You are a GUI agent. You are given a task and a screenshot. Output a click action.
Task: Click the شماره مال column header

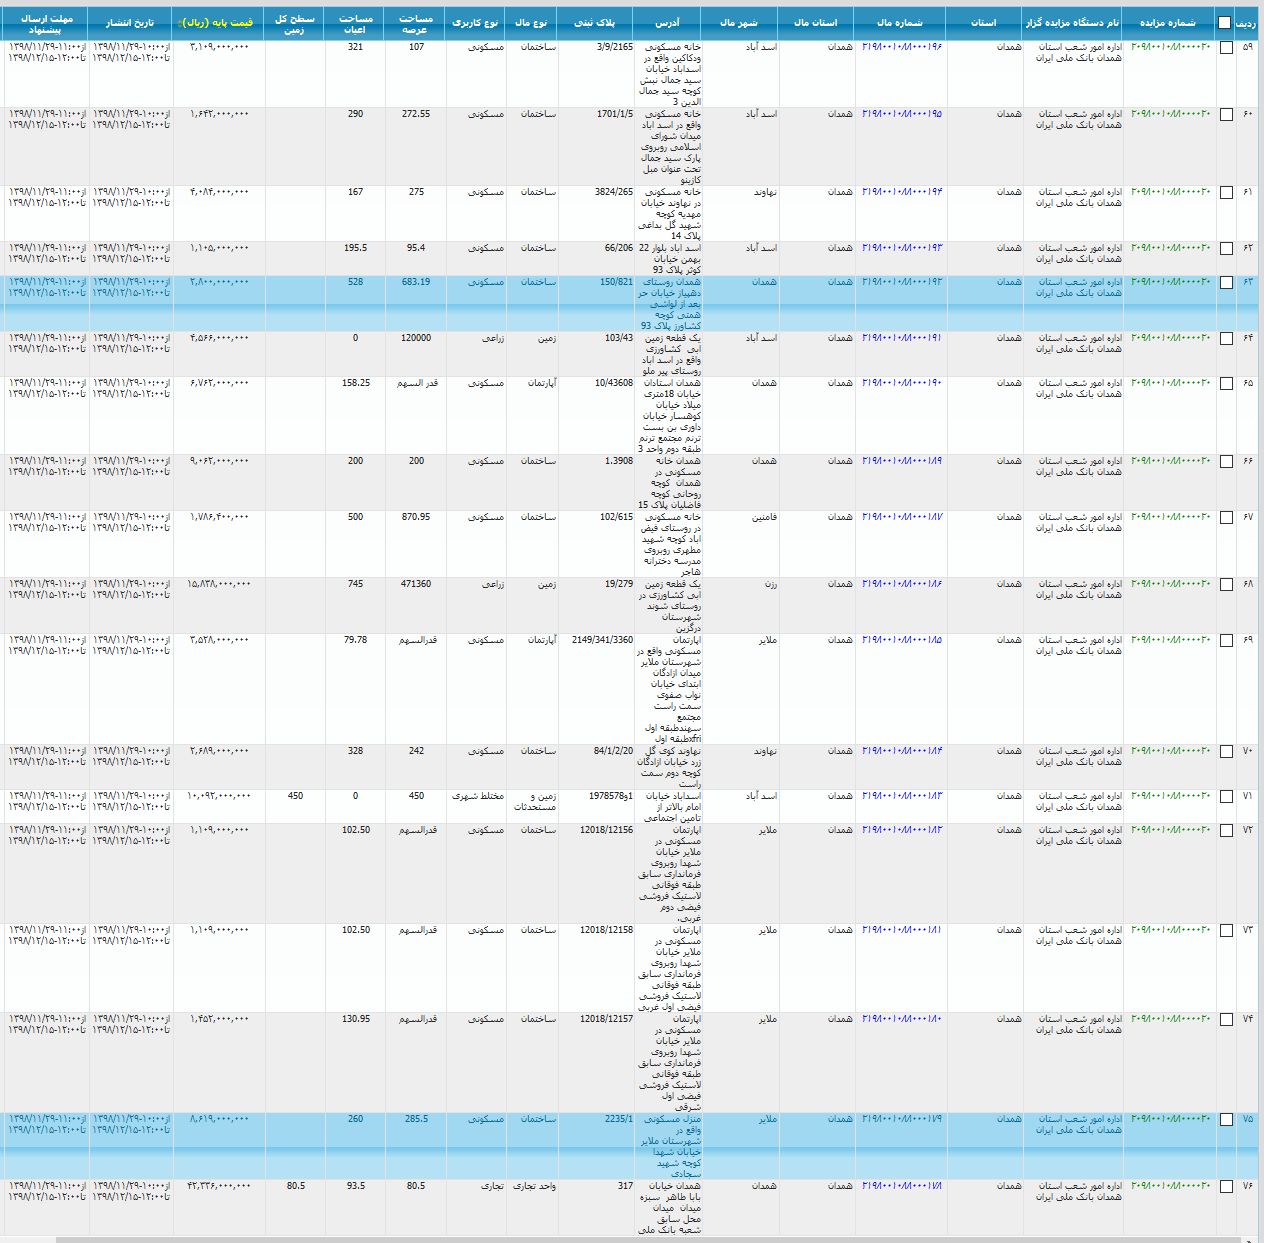tap(899, 23)
